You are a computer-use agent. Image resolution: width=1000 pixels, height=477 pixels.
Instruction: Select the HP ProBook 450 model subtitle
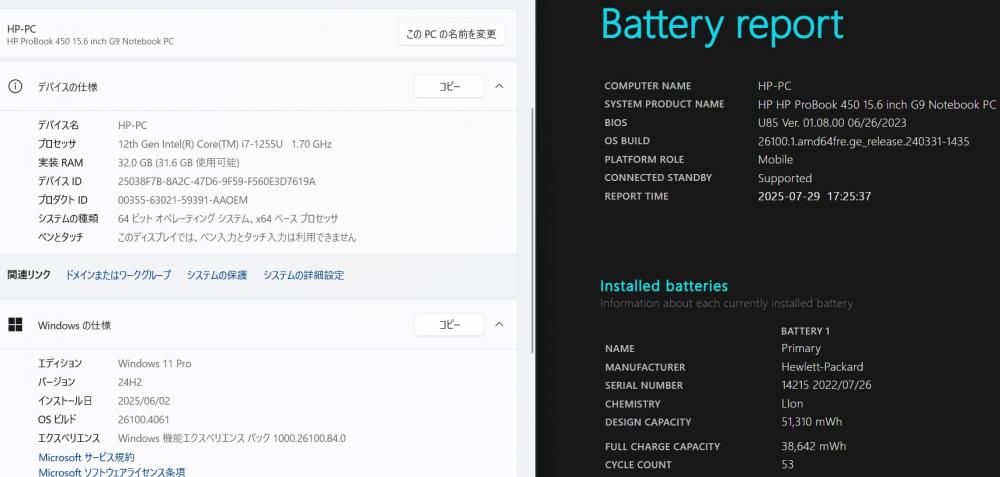90,41
